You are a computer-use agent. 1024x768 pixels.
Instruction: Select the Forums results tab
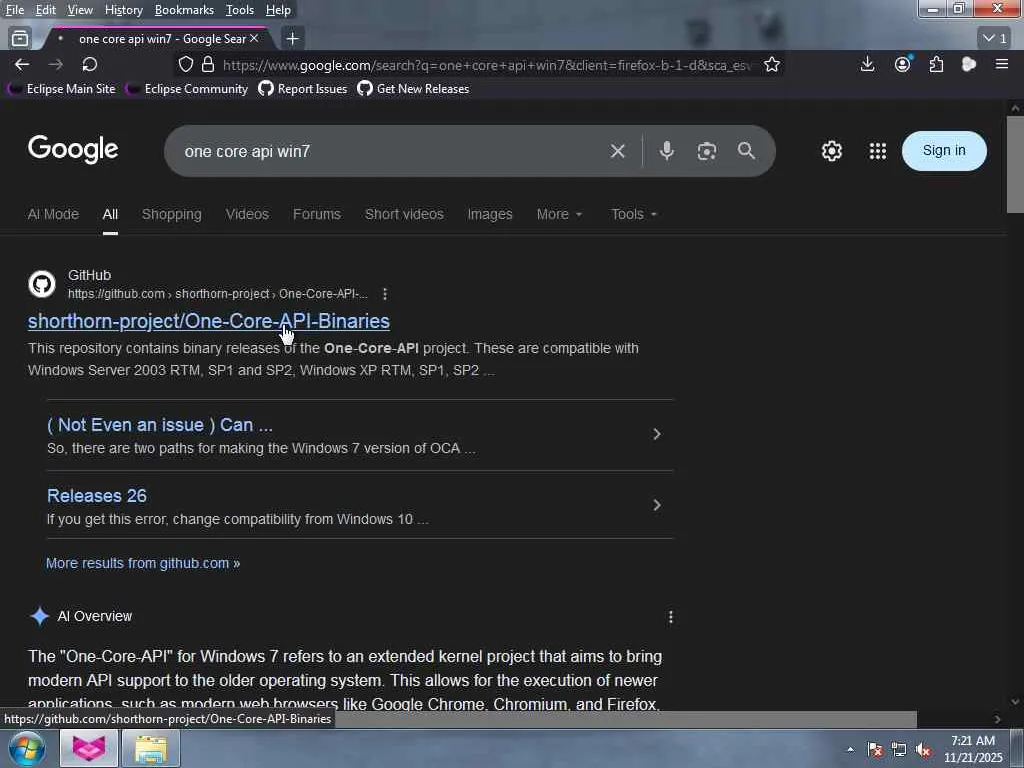click(317, 214)
